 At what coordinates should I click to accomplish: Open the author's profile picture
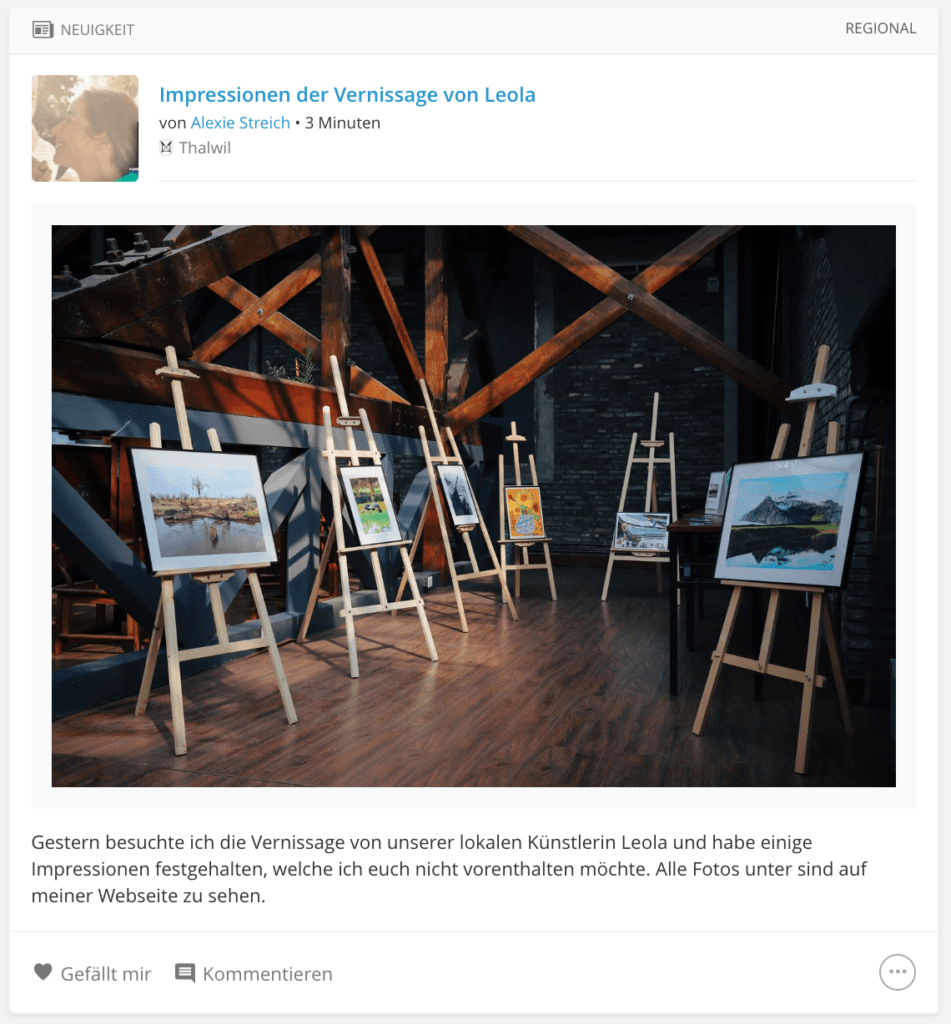pyautogui.click(x=85, y=128)
